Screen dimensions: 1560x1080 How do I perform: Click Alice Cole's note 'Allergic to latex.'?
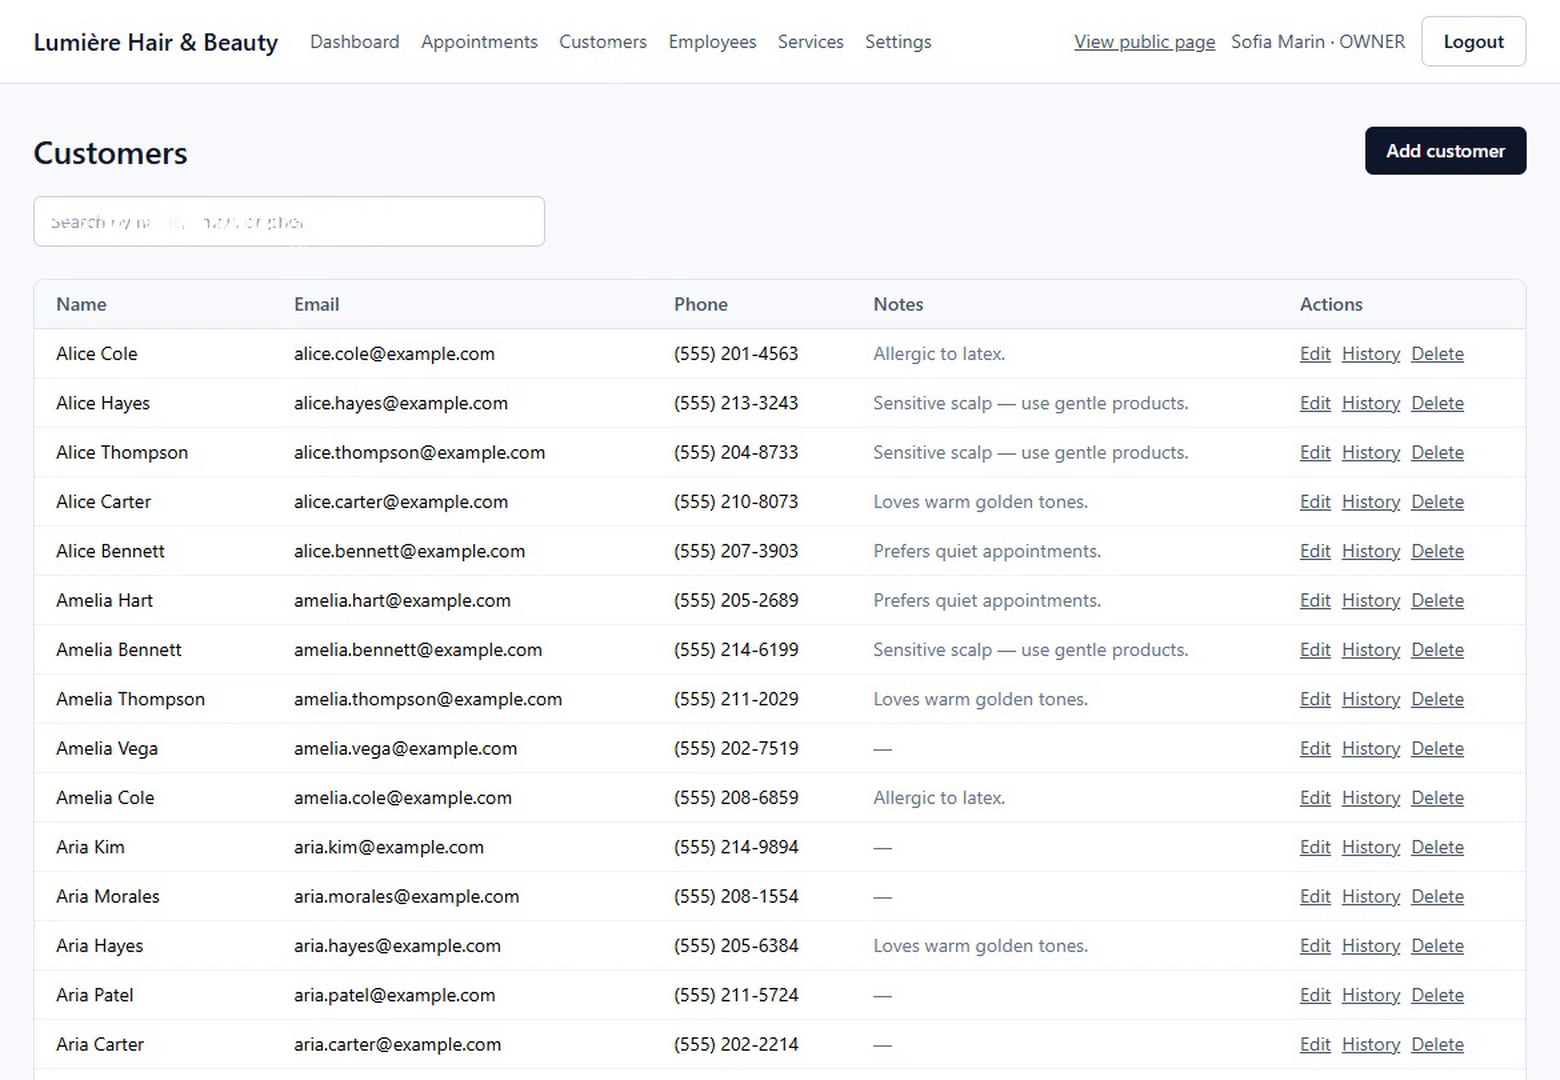pos(939,354)
